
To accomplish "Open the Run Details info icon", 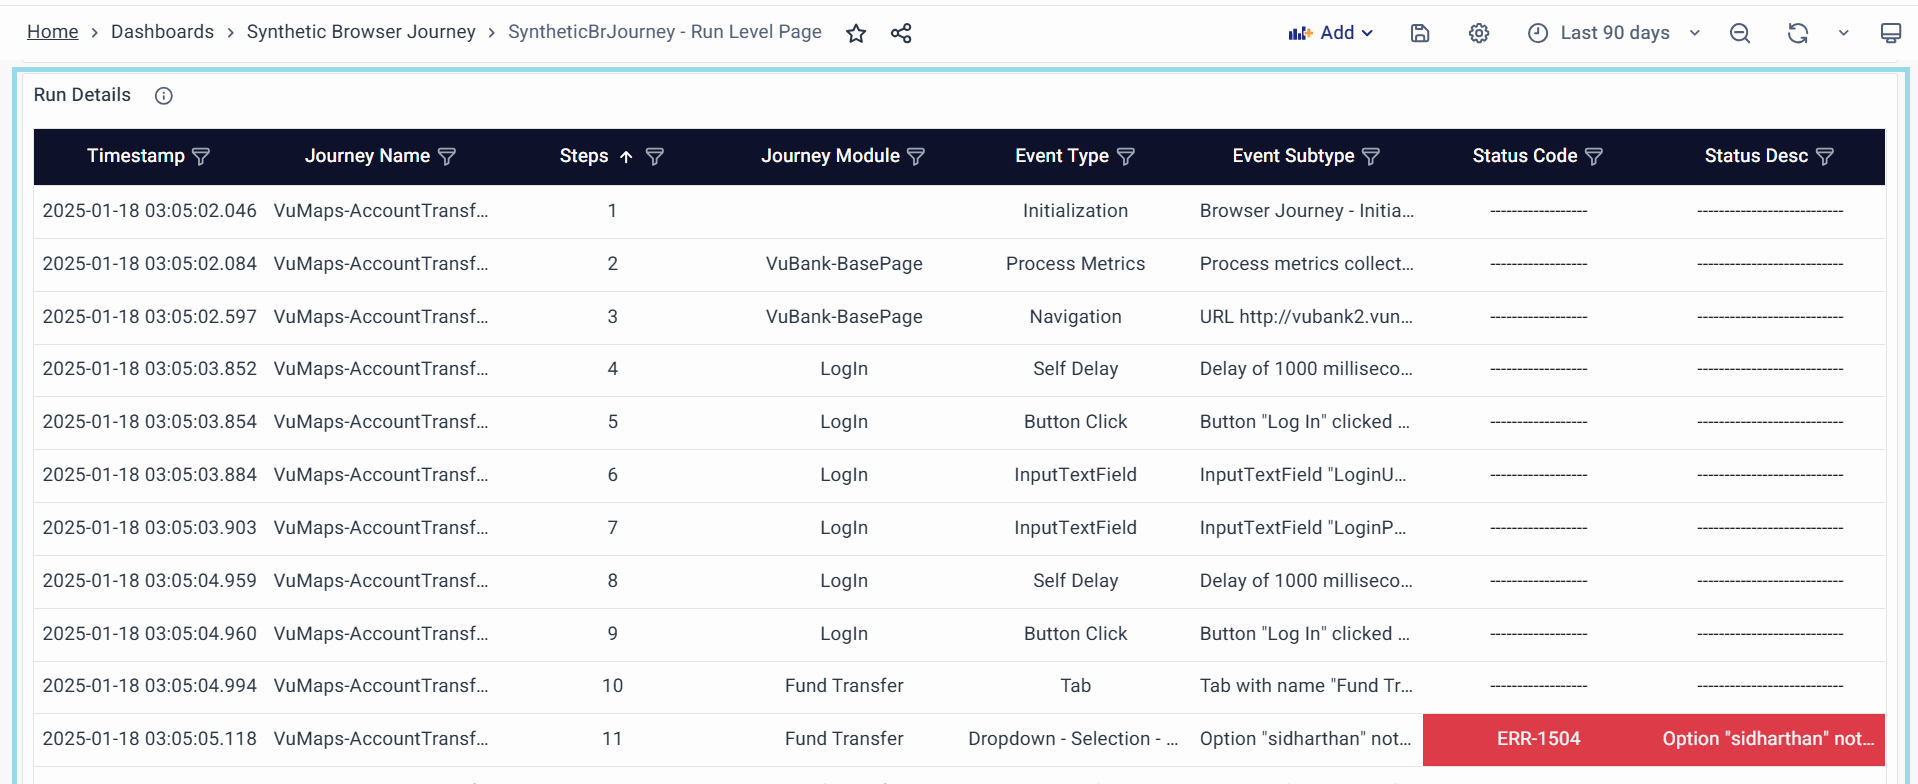I will (x=164, y=96).
